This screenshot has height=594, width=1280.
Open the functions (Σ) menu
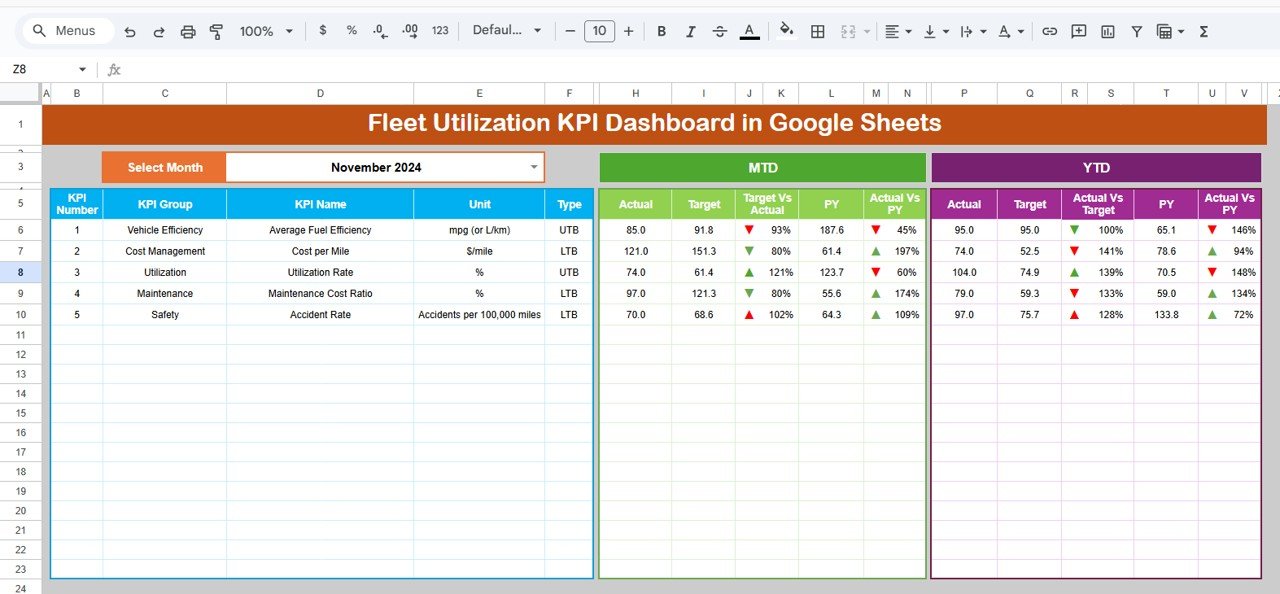tap(1205, 31)
